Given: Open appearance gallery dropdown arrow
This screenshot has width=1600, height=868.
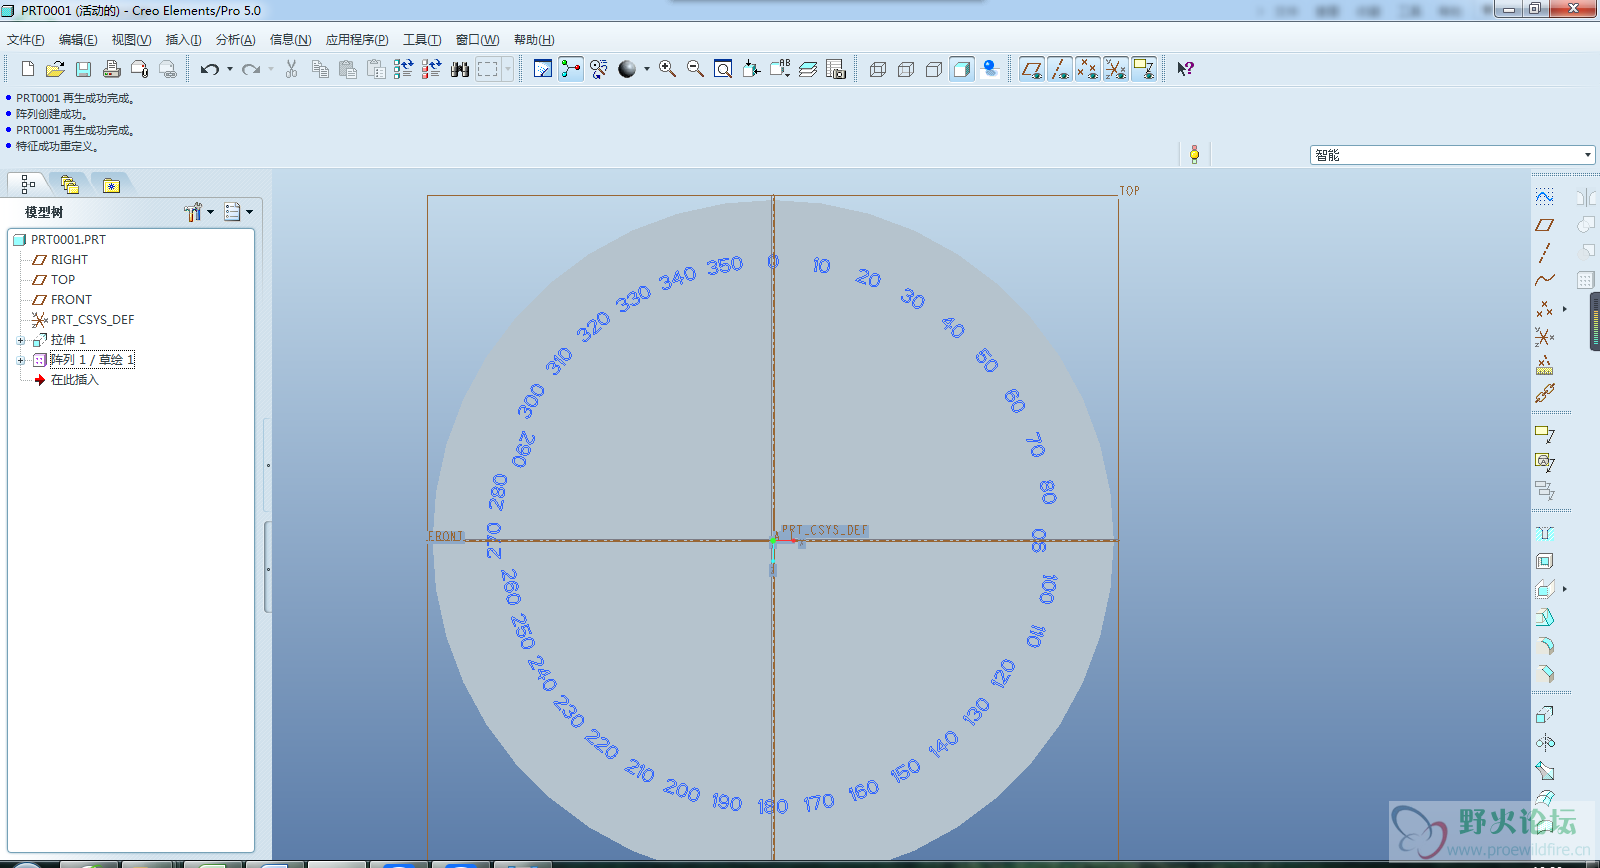Looking at the screenshot, I should pyautogui.click(x=647, y=69).
